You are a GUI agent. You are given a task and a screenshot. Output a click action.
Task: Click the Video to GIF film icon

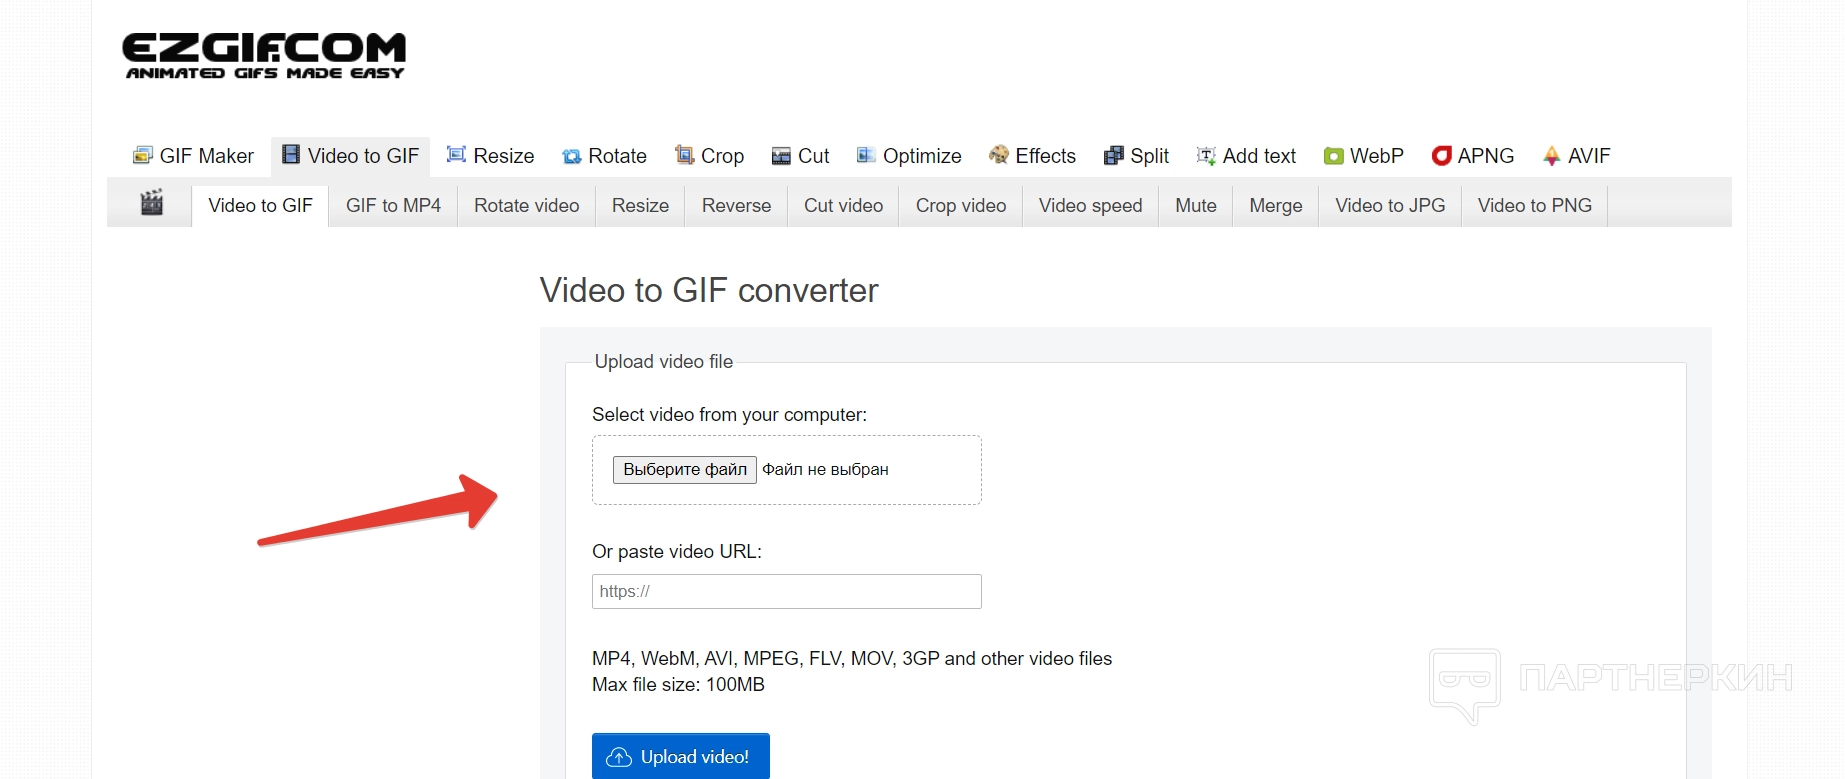(291, 154)
